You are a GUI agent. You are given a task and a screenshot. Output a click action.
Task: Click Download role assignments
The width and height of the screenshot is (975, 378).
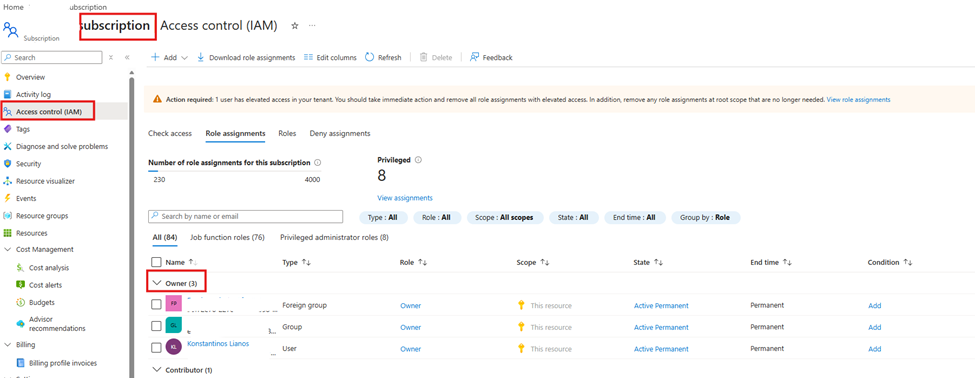point(246,57)
